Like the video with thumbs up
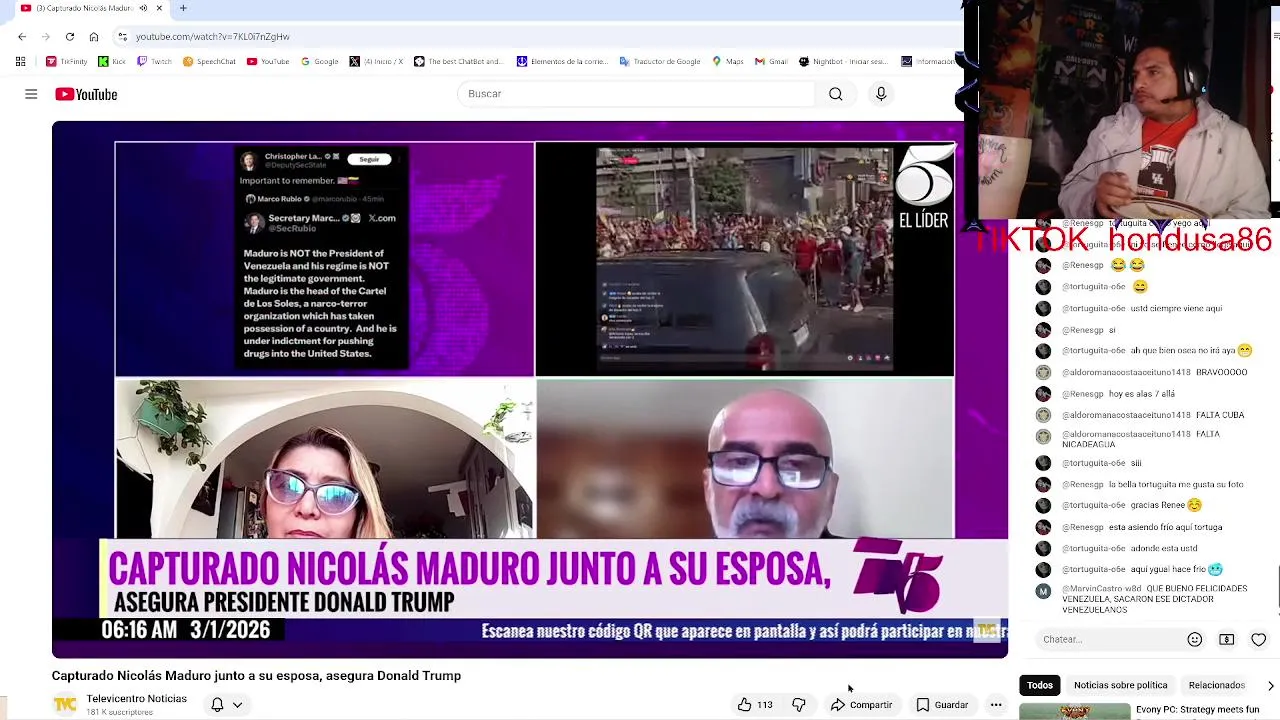Viewport: 1280px width, 720px height. point(755,705)
